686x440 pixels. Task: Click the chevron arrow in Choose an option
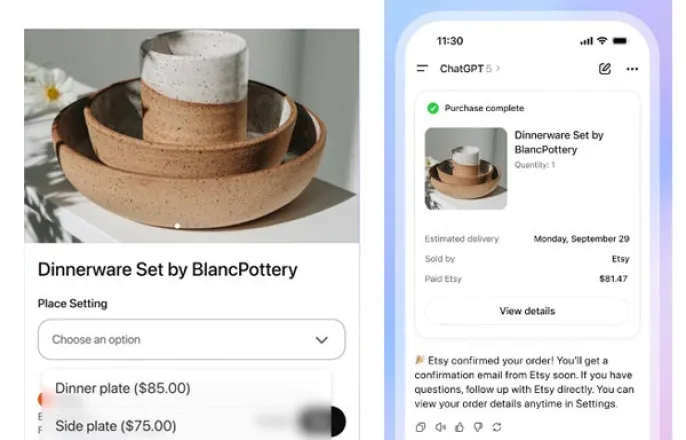[x=322, y=340]
